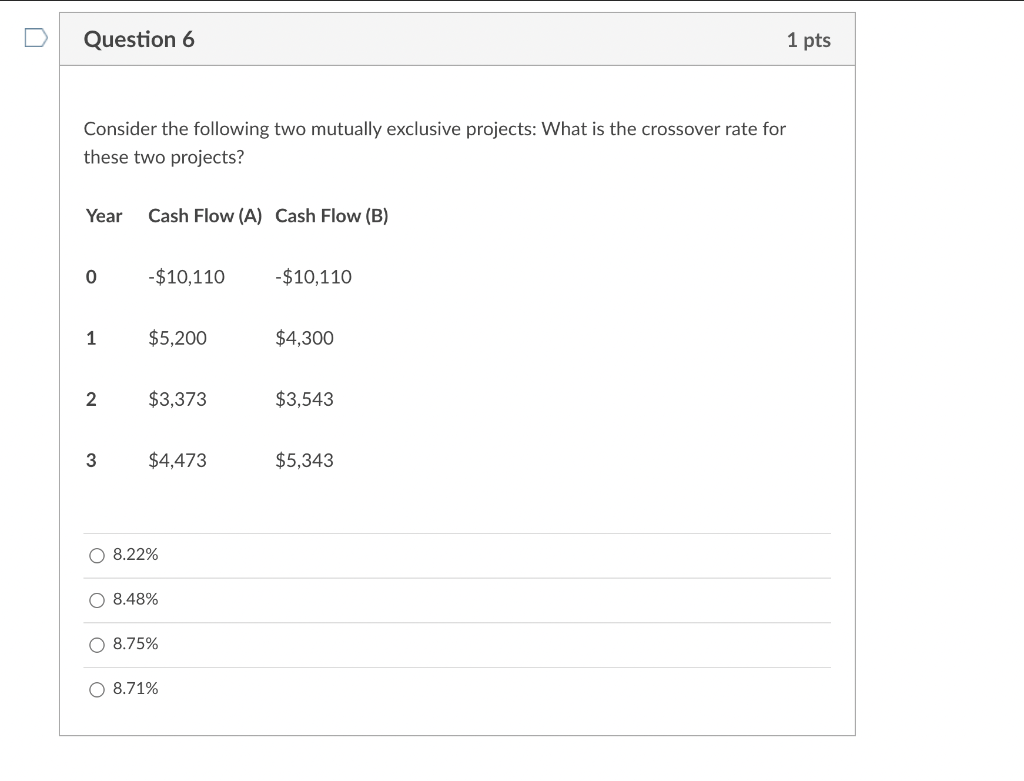Click the $3,373 cash flow value

[177, 399]
